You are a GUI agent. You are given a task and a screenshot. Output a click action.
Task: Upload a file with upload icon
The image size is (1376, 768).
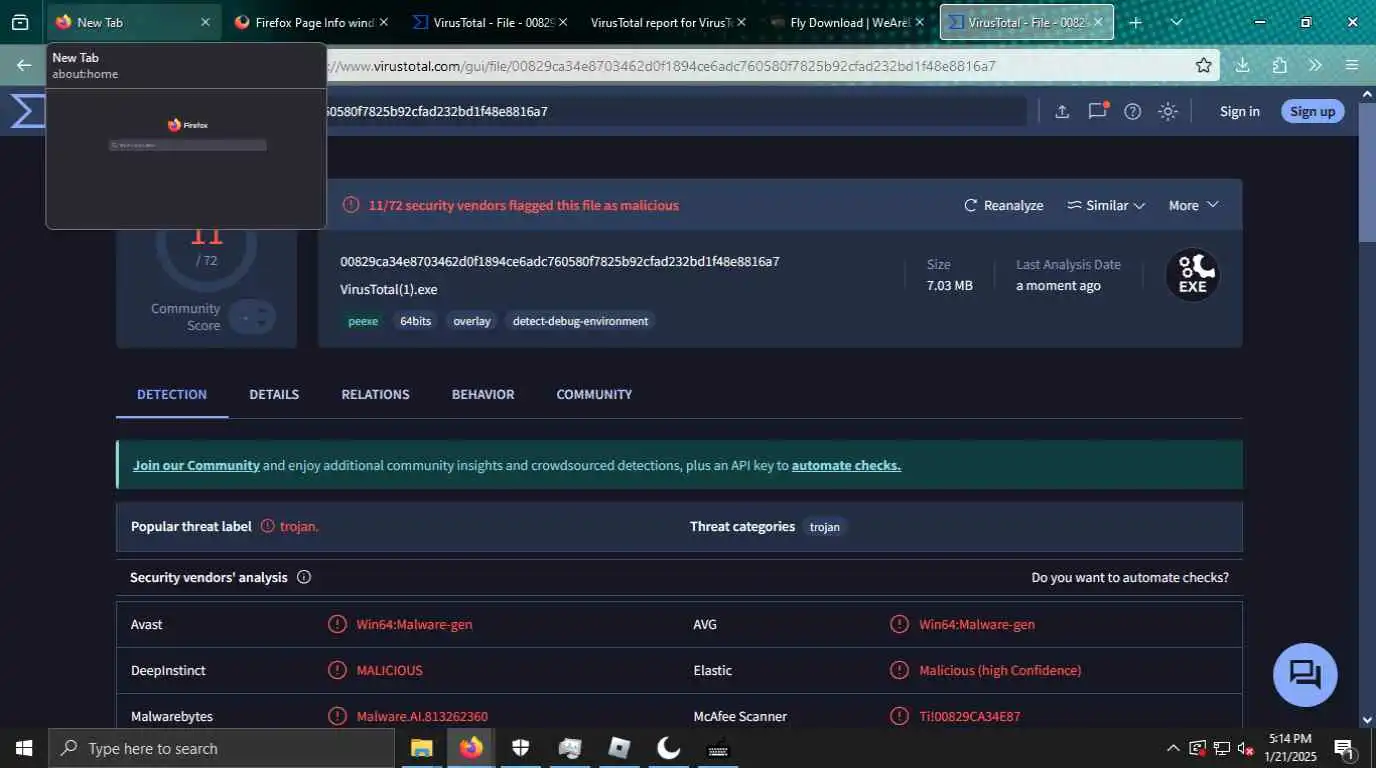[x=1062, y=111]
